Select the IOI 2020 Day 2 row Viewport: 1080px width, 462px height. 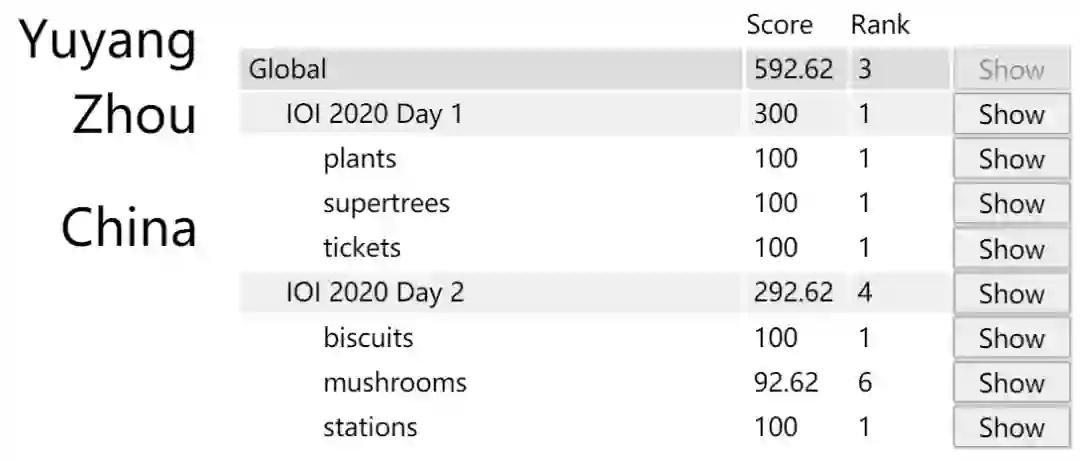coord(374,293)
